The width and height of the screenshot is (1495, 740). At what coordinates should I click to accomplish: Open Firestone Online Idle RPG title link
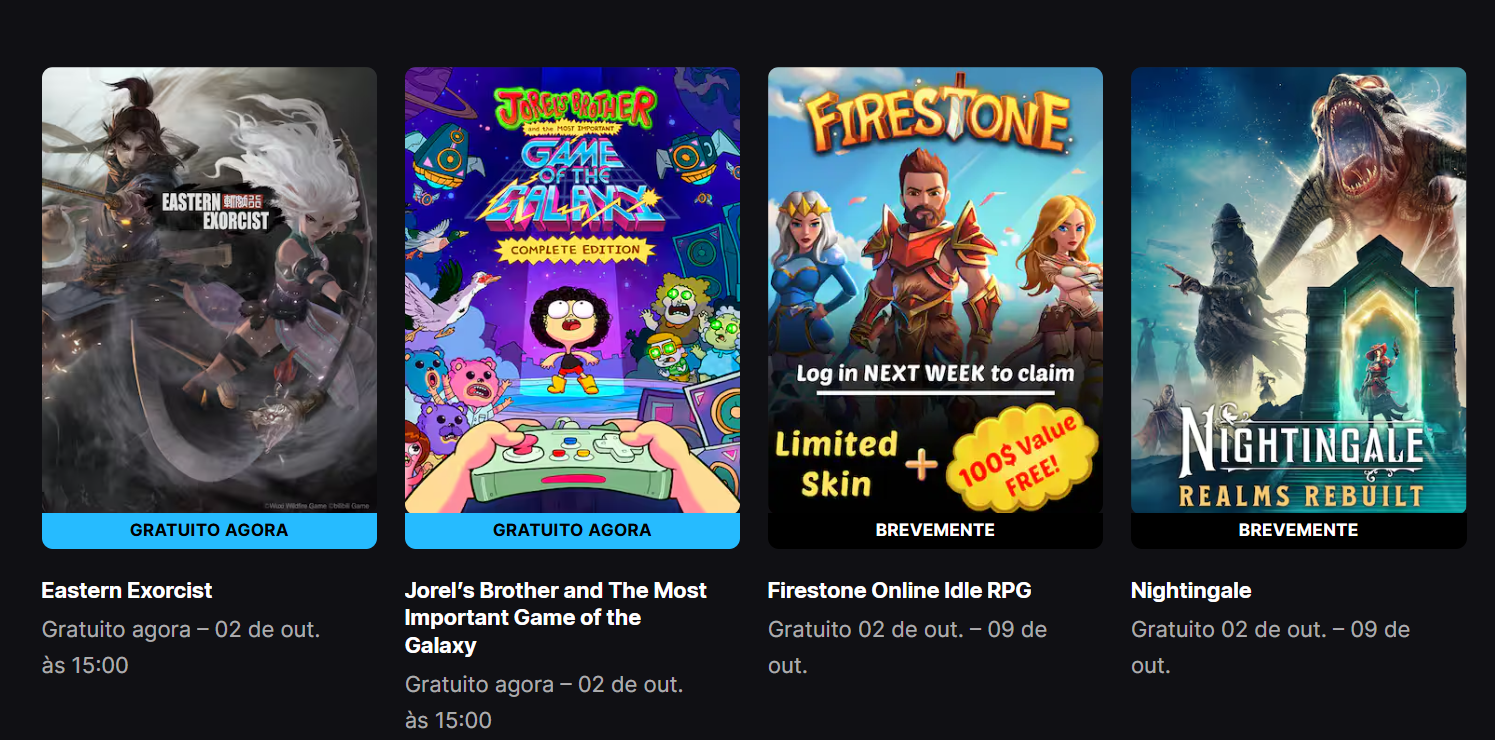(x=900, y=590)
